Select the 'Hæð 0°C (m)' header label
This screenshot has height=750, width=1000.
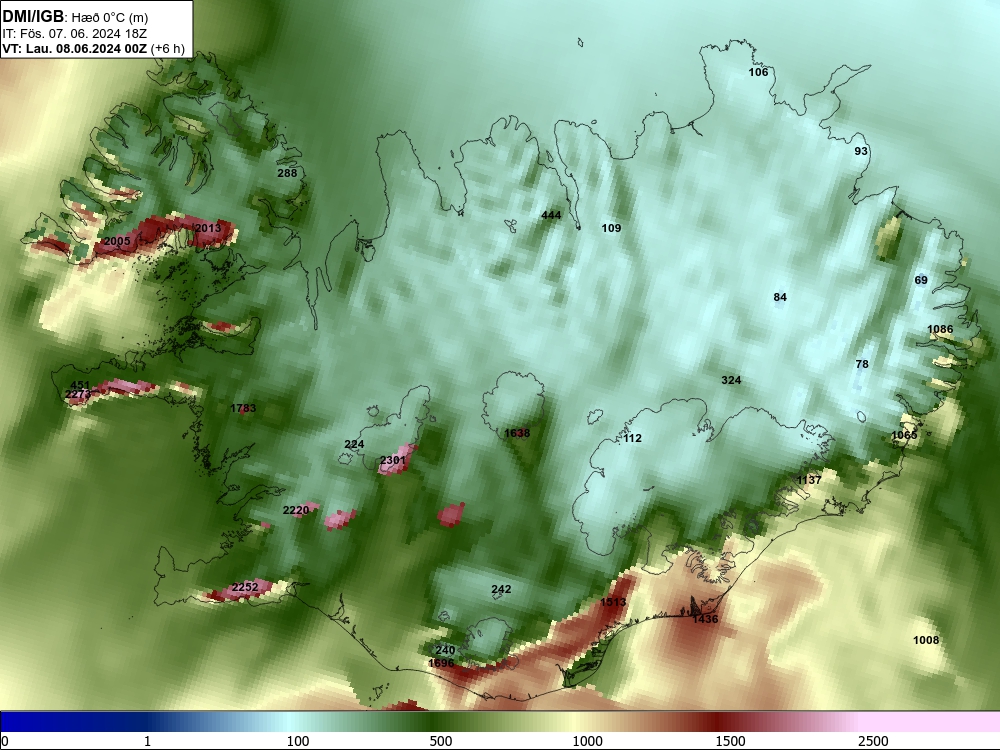[x=110, y=18]
